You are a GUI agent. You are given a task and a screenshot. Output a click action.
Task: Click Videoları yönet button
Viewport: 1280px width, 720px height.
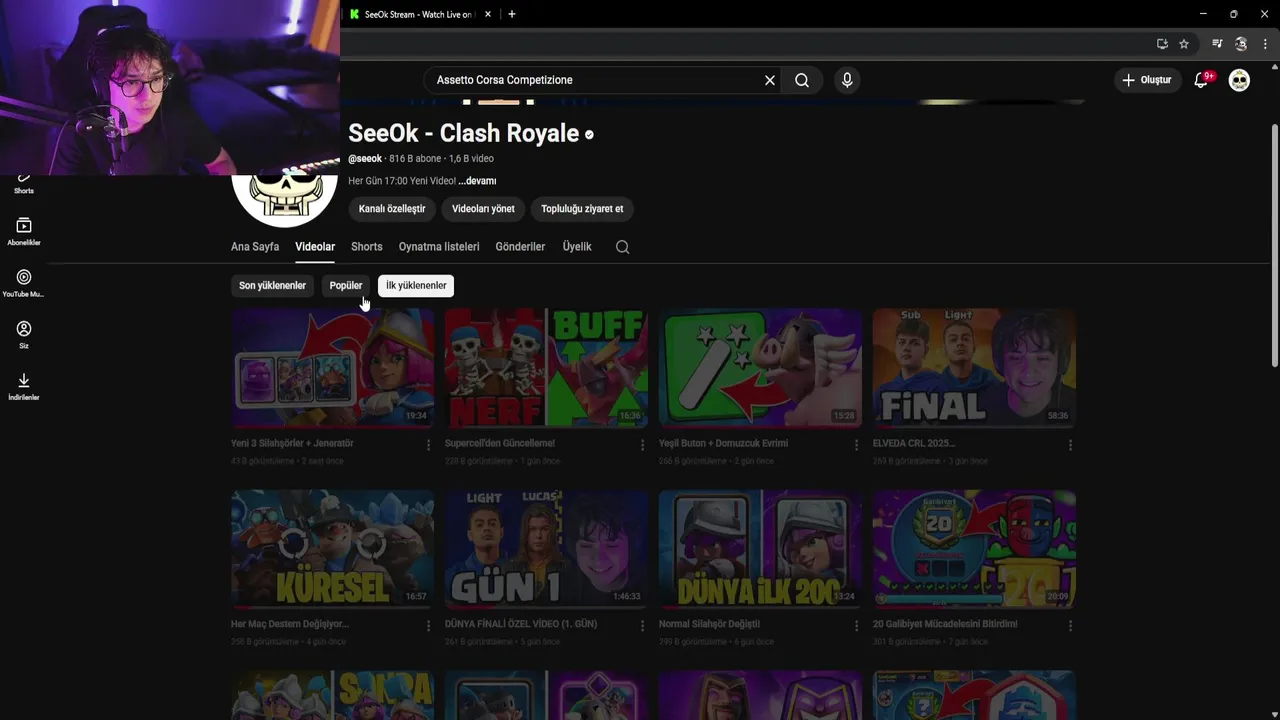[x=483, y=209]
